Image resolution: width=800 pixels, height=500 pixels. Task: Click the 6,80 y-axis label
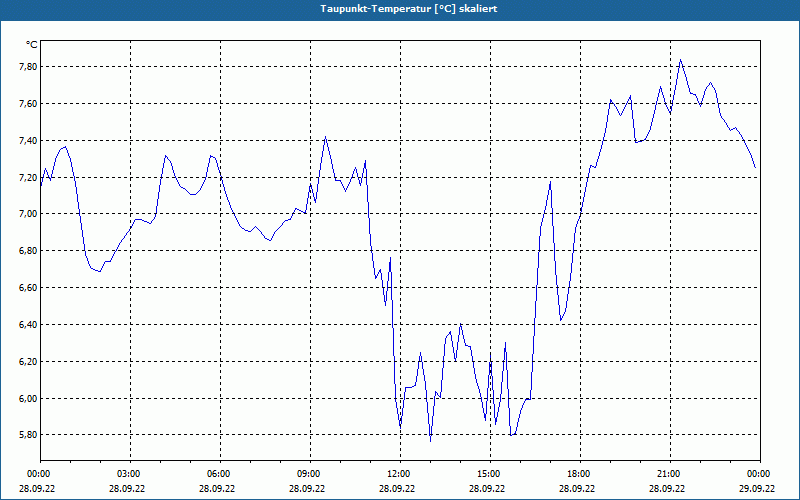click(x=29, y=251)
